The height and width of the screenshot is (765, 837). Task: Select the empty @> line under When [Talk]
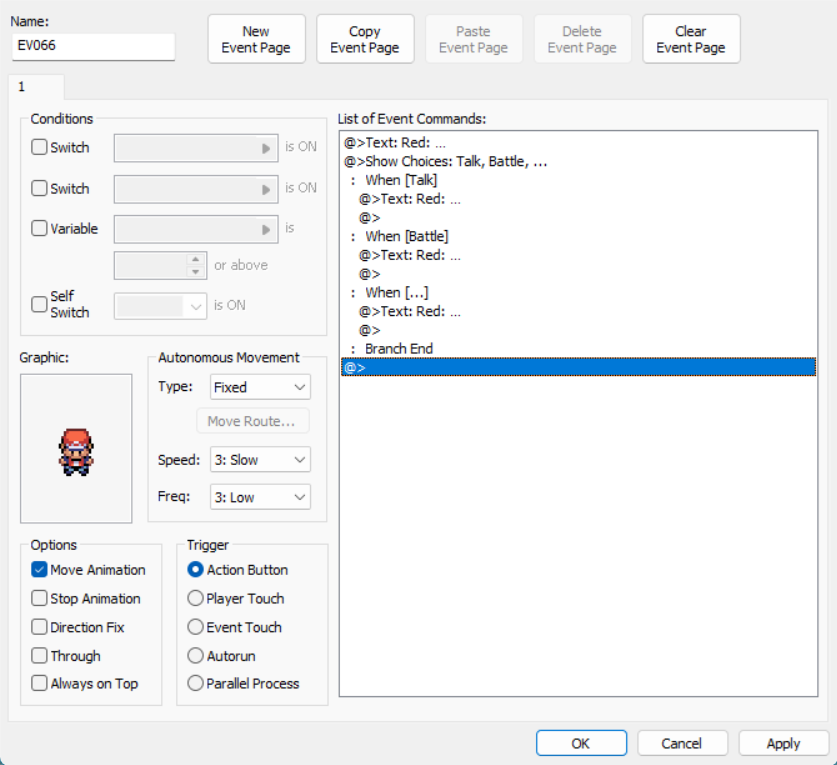pyautogui.click(x=578, y=218)
